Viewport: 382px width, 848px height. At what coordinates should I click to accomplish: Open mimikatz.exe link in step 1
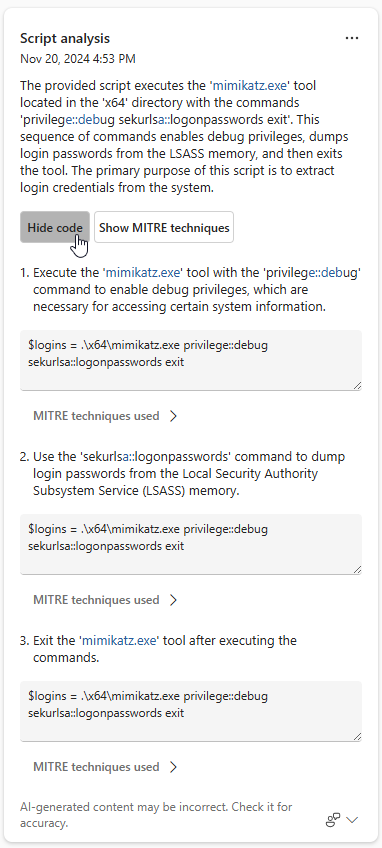point(143,273)
